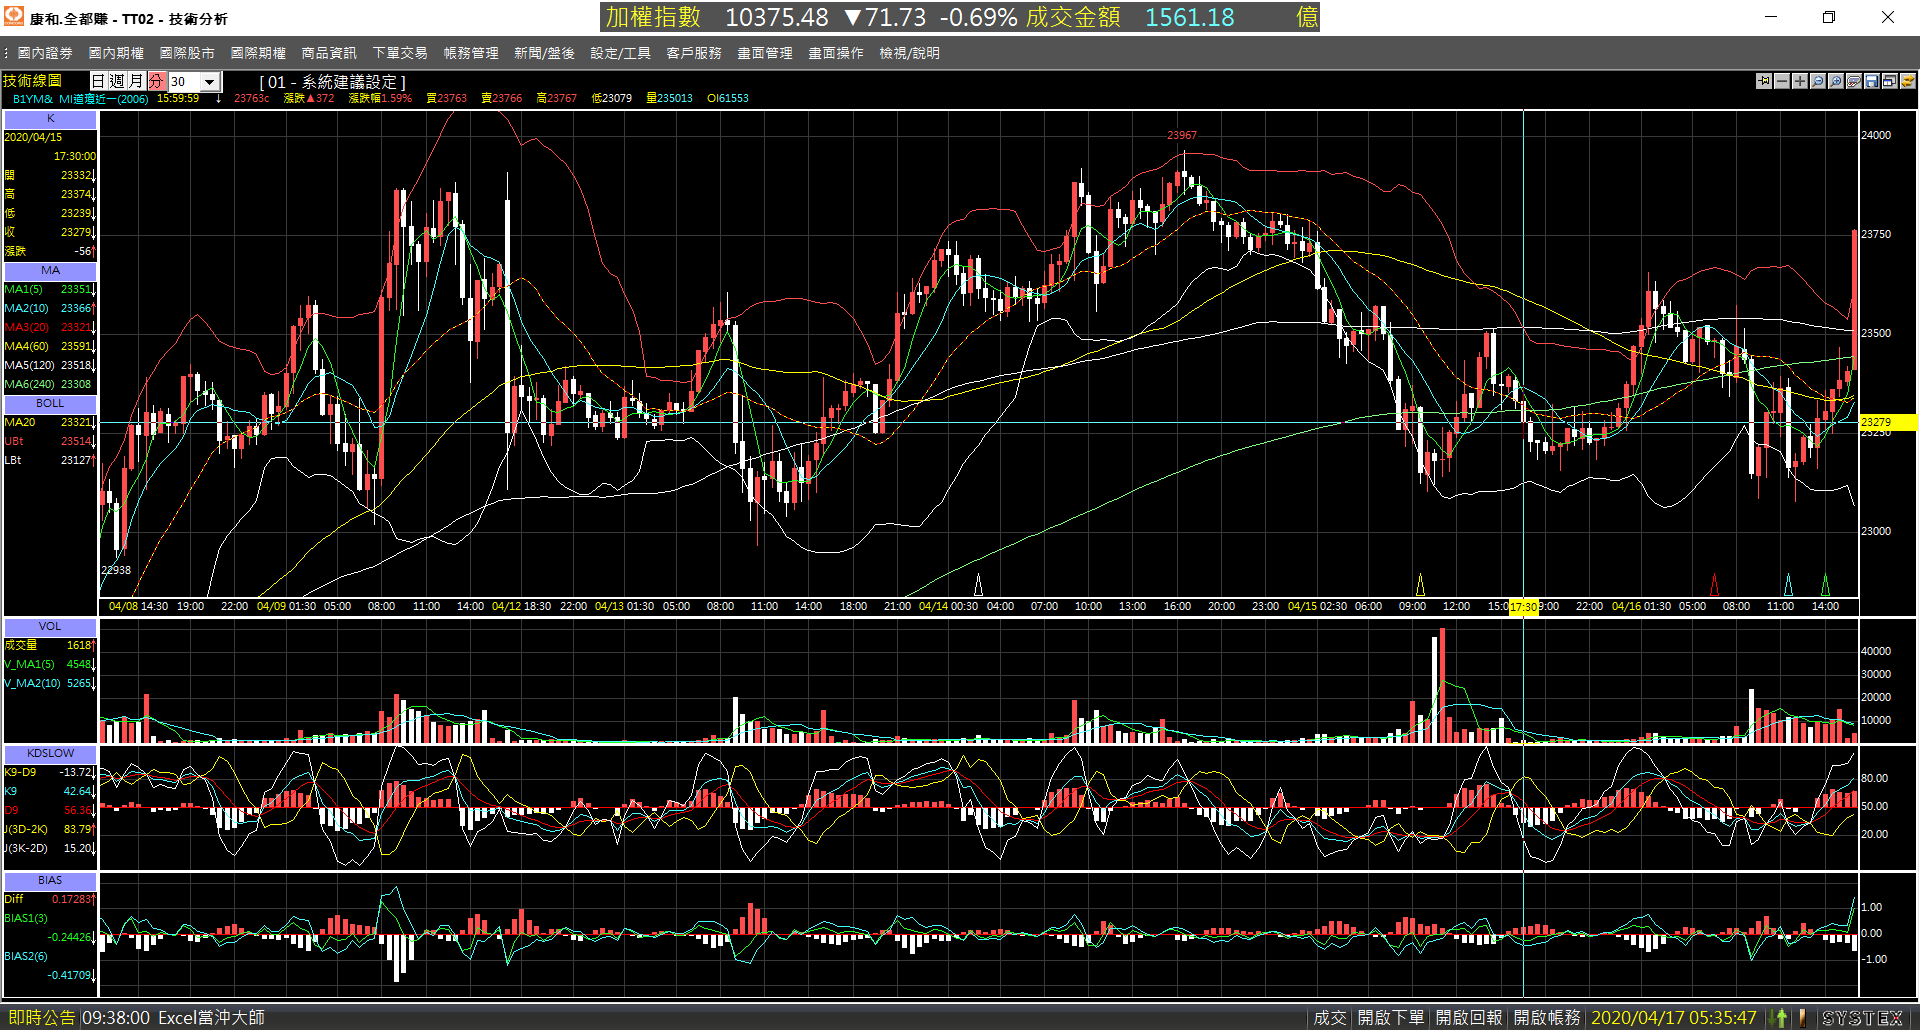
Task: Open the 檢視/說明 menu
Action: [x=909, y=53]
